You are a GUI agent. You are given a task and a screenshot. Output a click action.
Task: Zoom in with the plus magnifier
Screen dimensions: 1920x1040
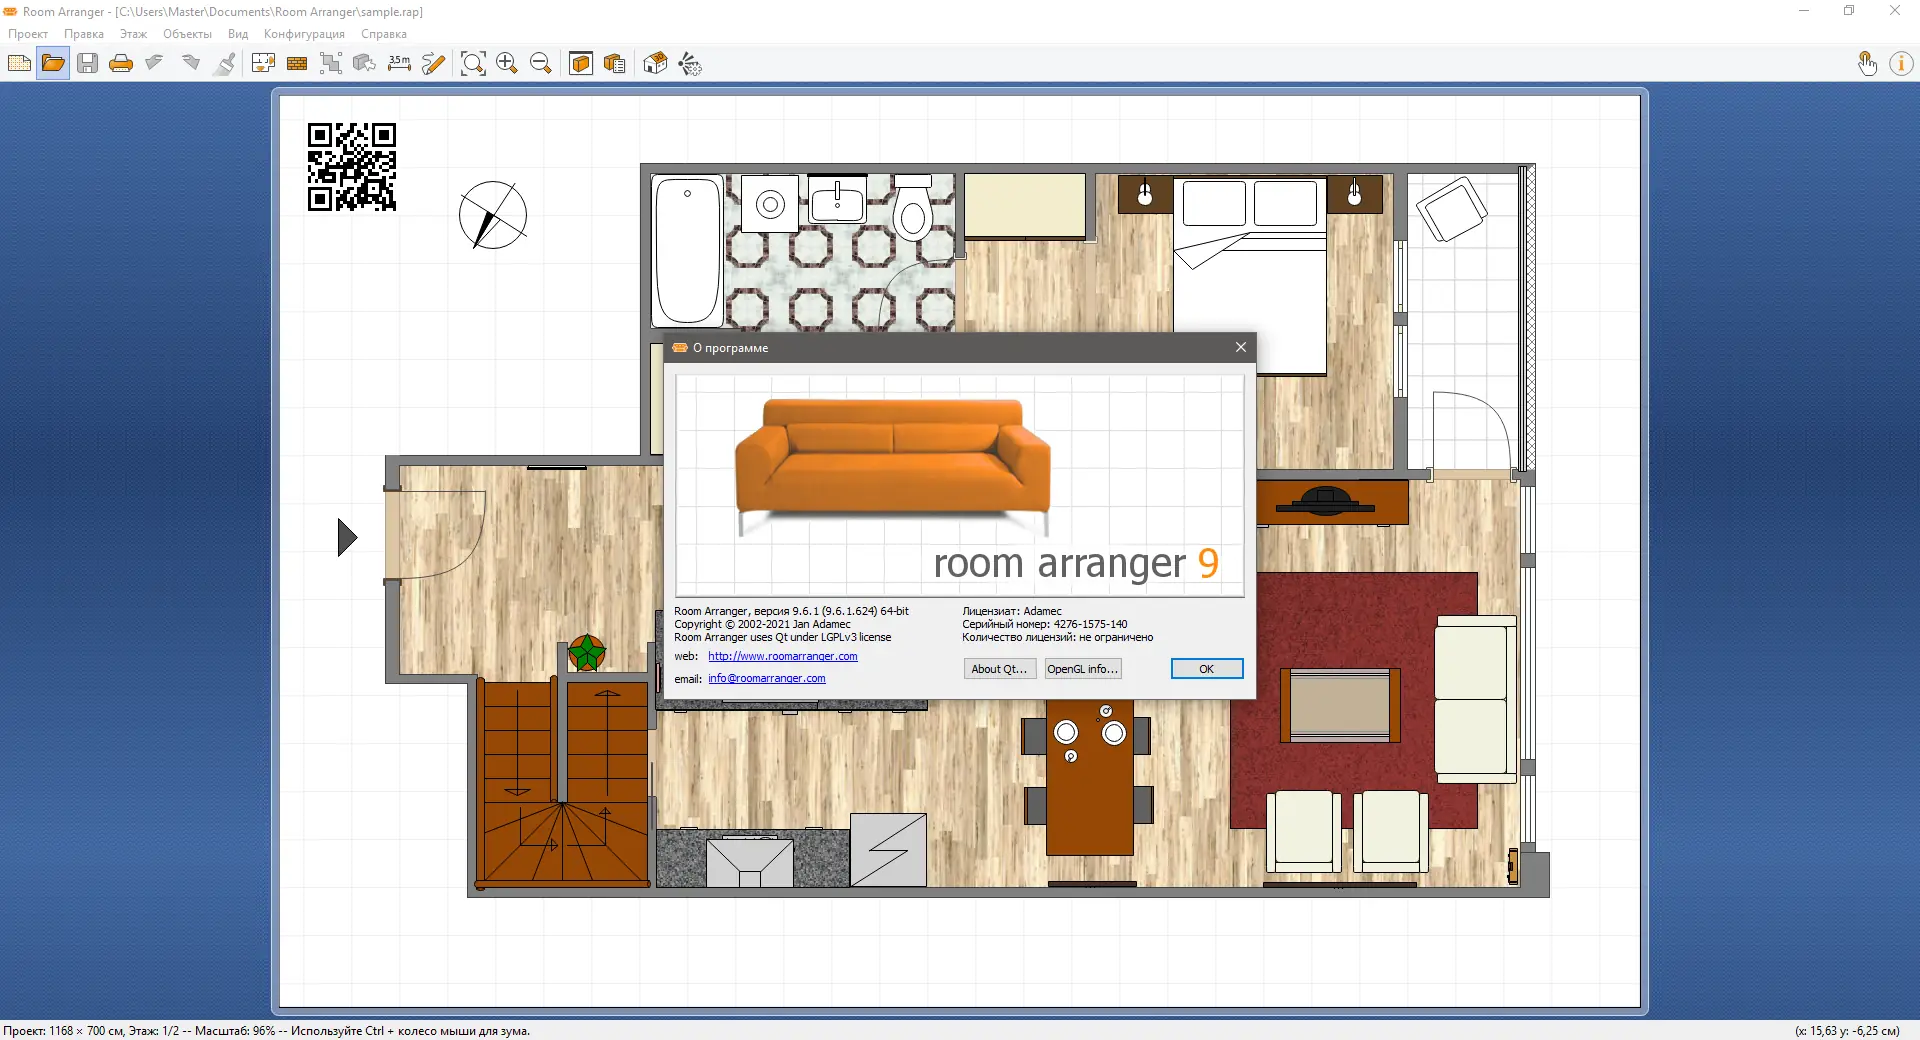point(507,64)
